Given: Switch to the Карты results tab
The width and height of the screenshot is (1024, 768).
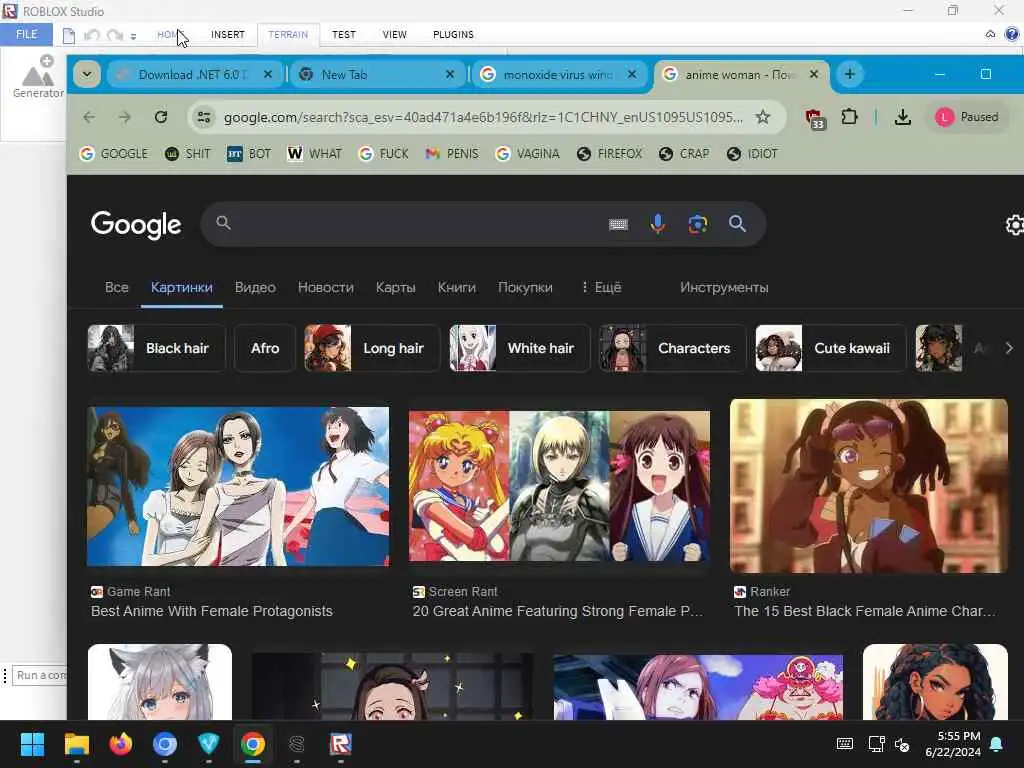Looking at the screenshot, I should pyautogui.click(x=396, y=287).
